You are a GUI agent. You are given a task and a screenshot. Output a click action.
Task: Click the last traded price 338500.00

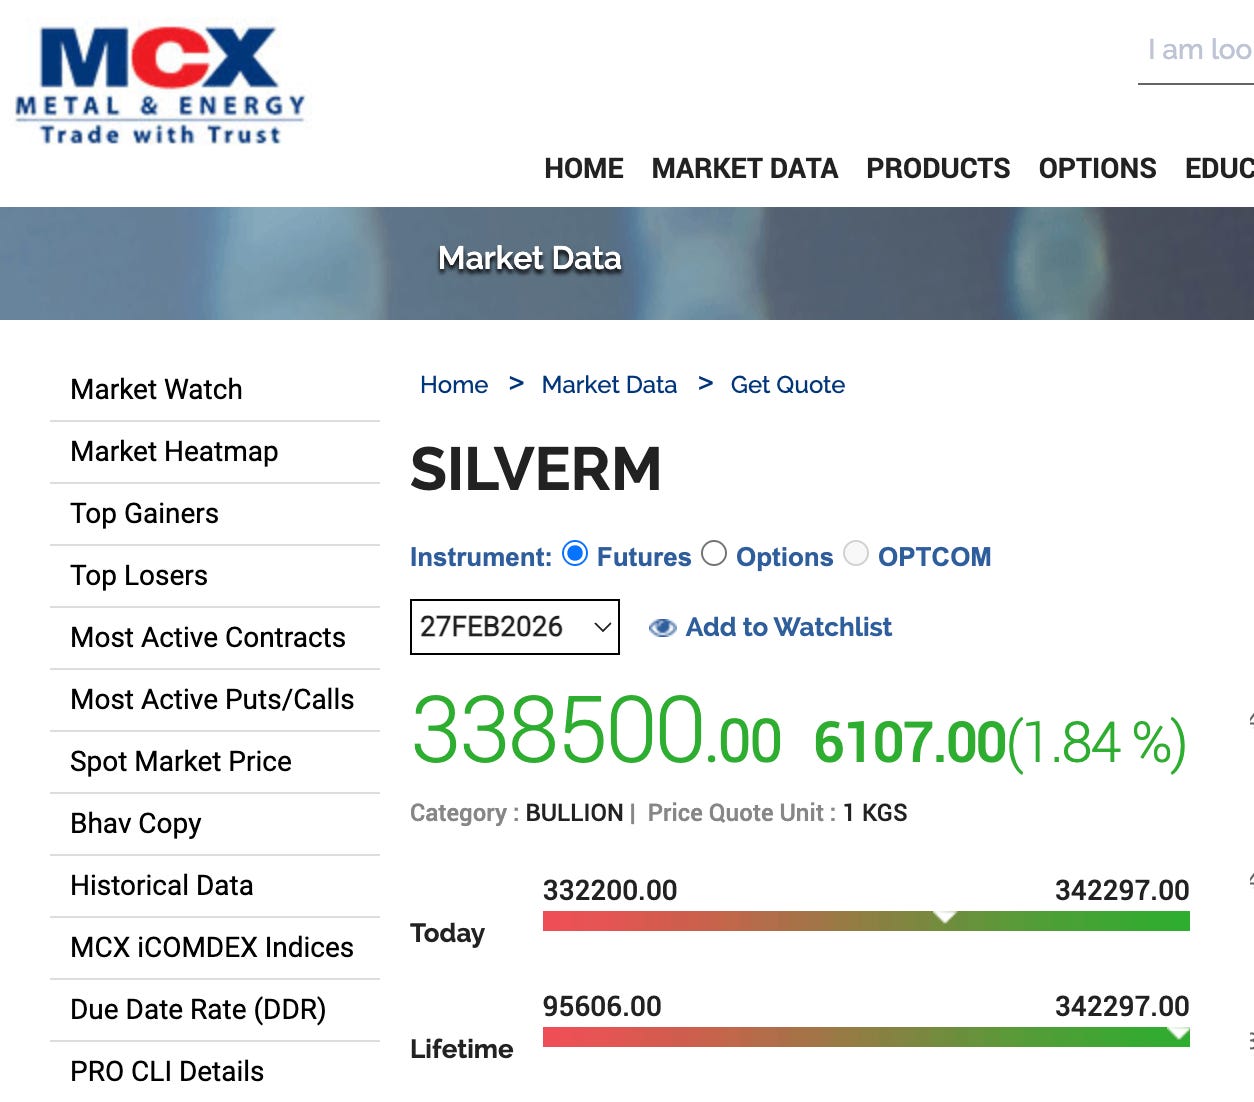point(596,731)
